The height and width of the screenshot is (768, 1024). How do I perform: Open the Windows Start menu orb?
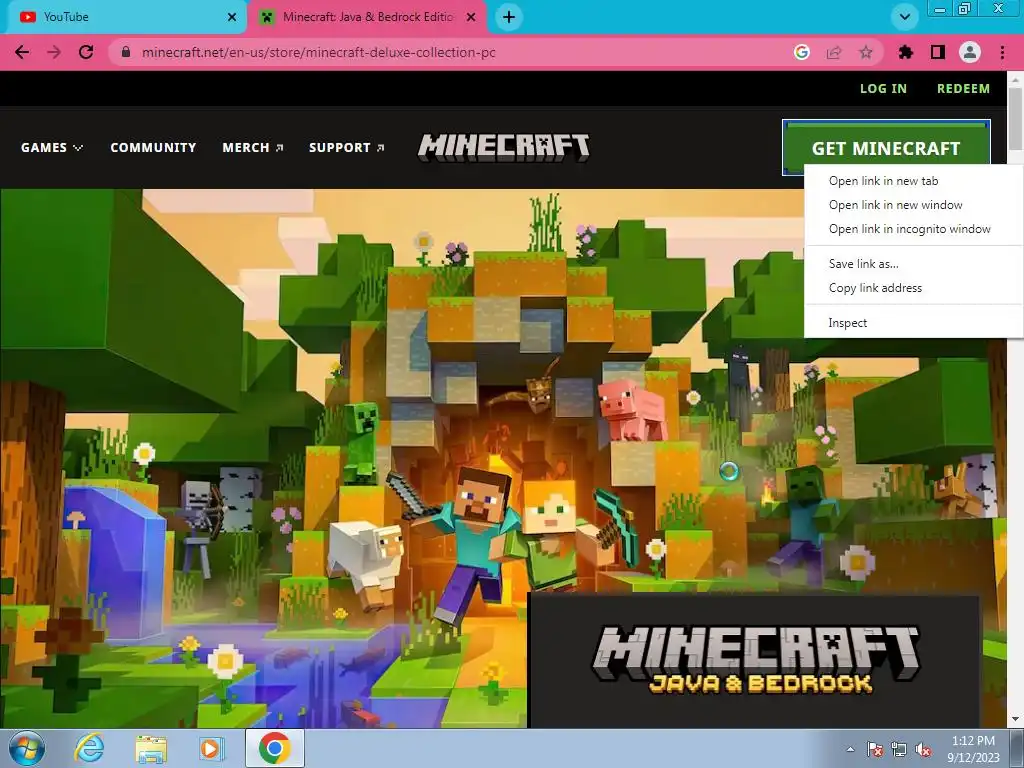(27, 748)
